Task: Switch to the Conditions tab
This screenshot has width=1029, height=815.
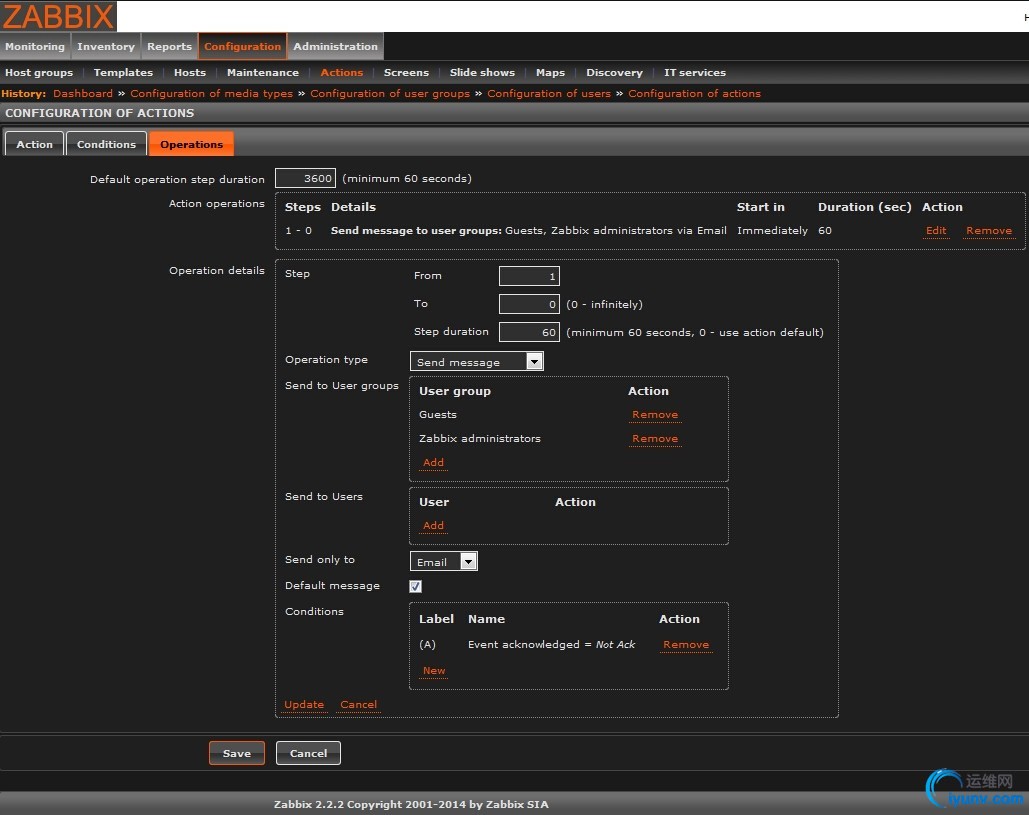Action: tap(106, 144)
